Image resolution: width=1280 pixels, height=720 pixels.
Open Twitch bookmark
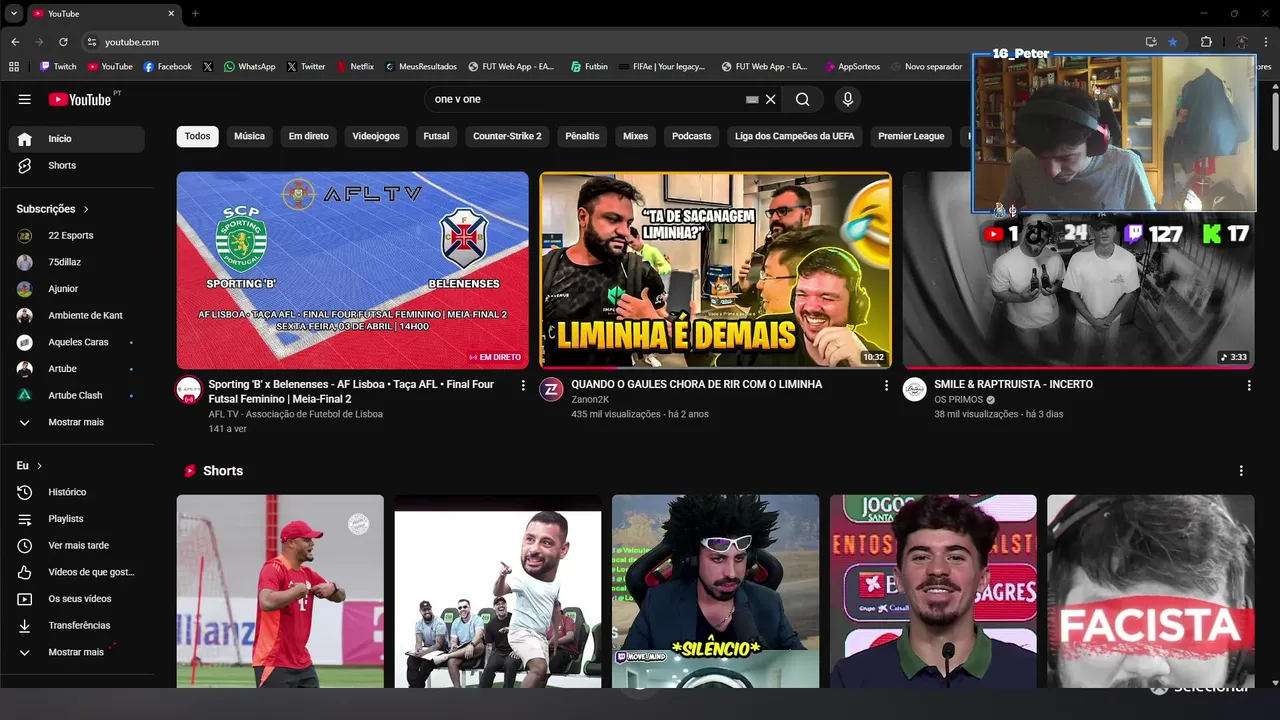58,67
